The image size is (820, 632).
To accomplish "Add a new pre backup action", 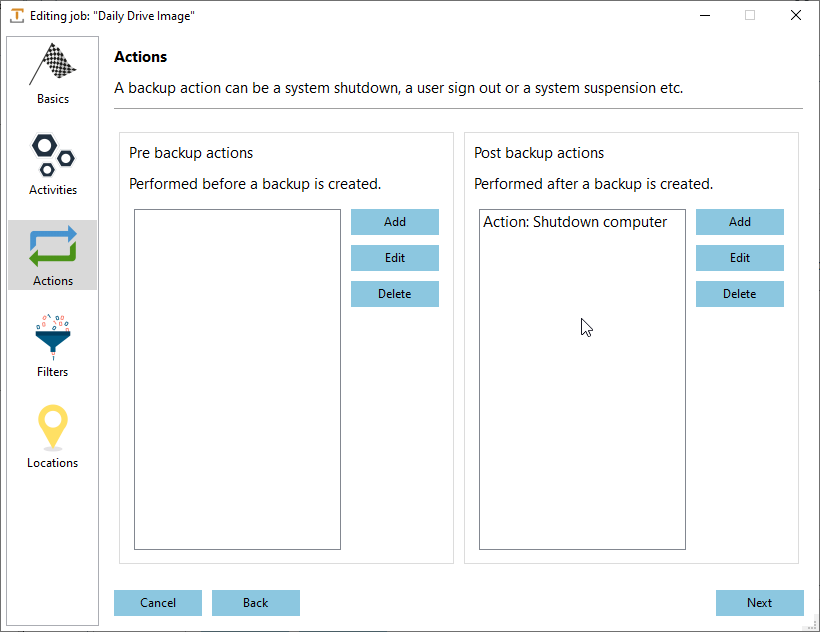I will 394,222.
